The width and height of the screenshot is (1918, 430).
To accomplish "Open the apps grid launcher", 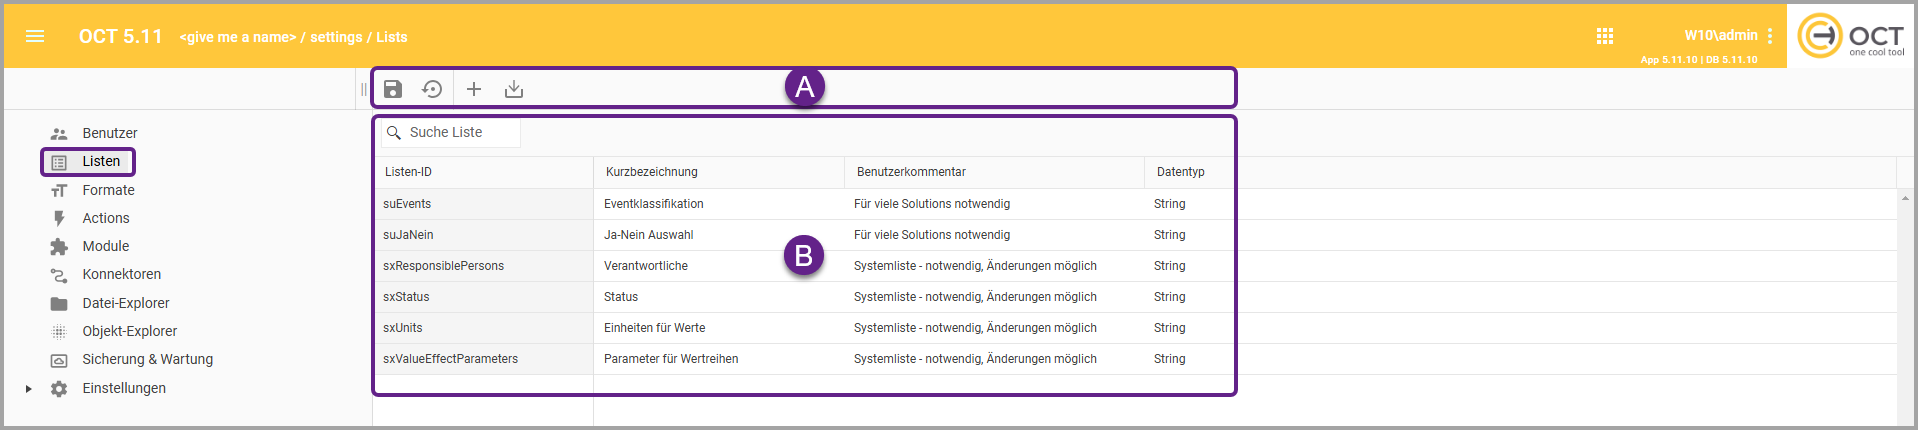I will point(1605,36).
